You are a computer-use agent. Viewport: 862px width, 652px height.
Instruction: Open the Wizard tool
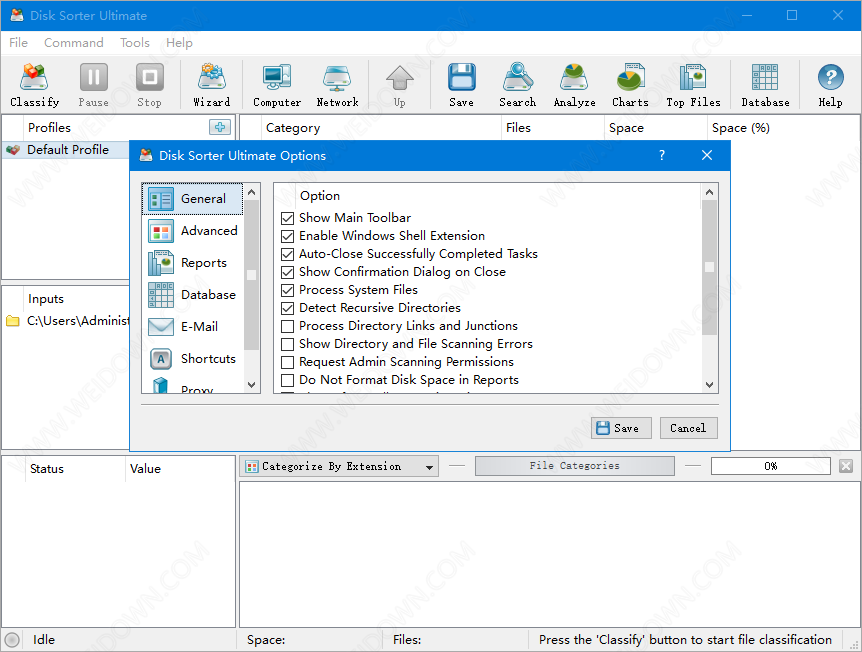[212, 85]
